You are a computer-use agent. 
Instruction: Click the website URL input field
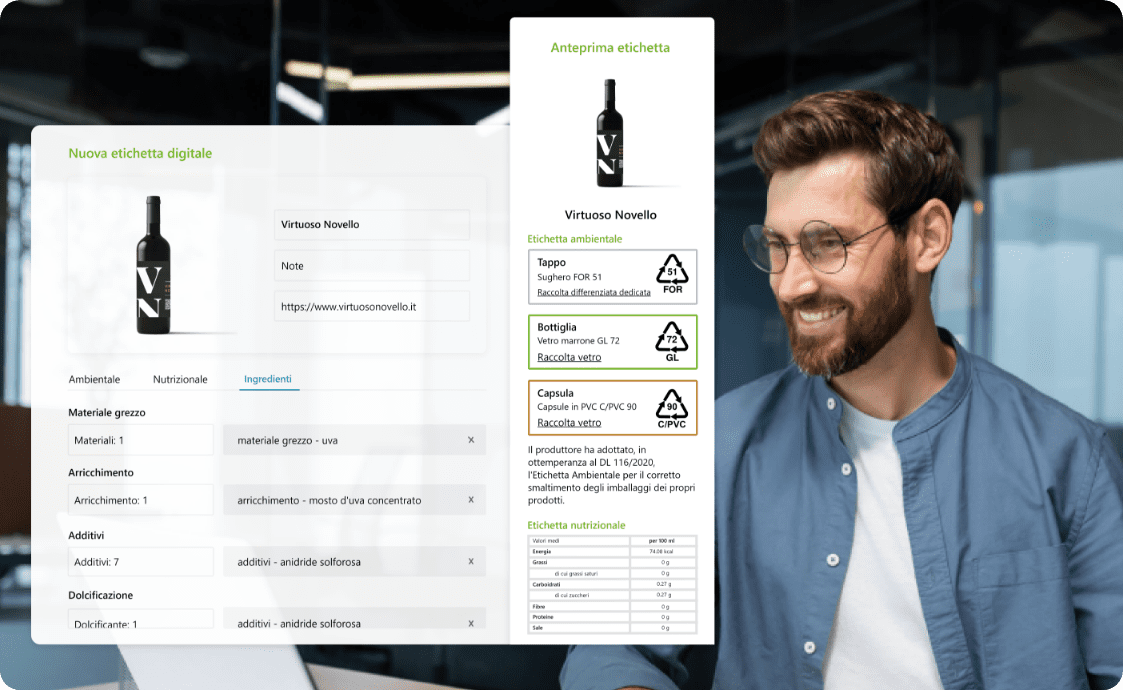coord(371,307)
